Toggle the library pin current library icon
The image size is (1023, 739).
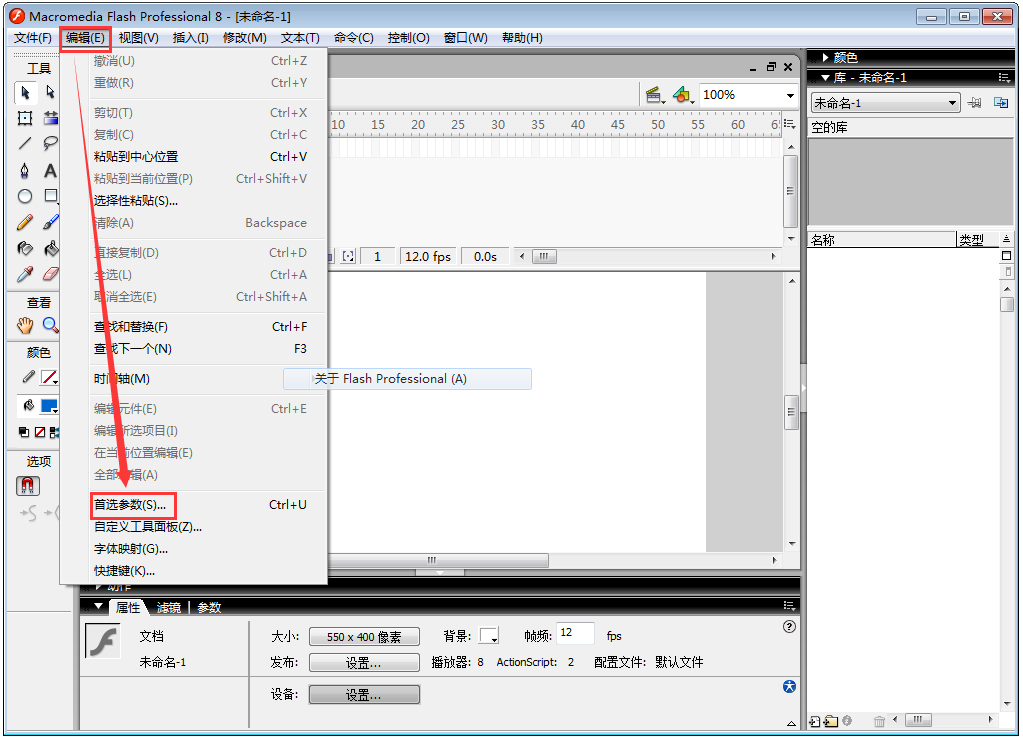click(974, 103)
